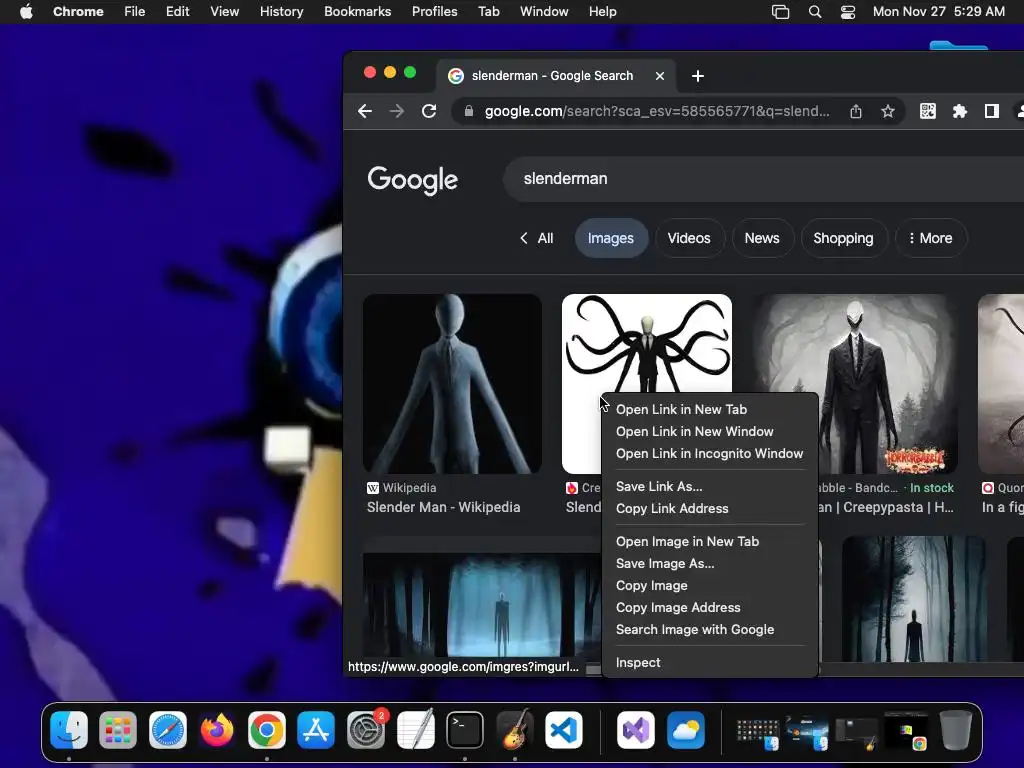Image resolution: width=1024 pixels, height=768 pixels.
Task: Open App Store from the dock
Action: tap(316, 729)
